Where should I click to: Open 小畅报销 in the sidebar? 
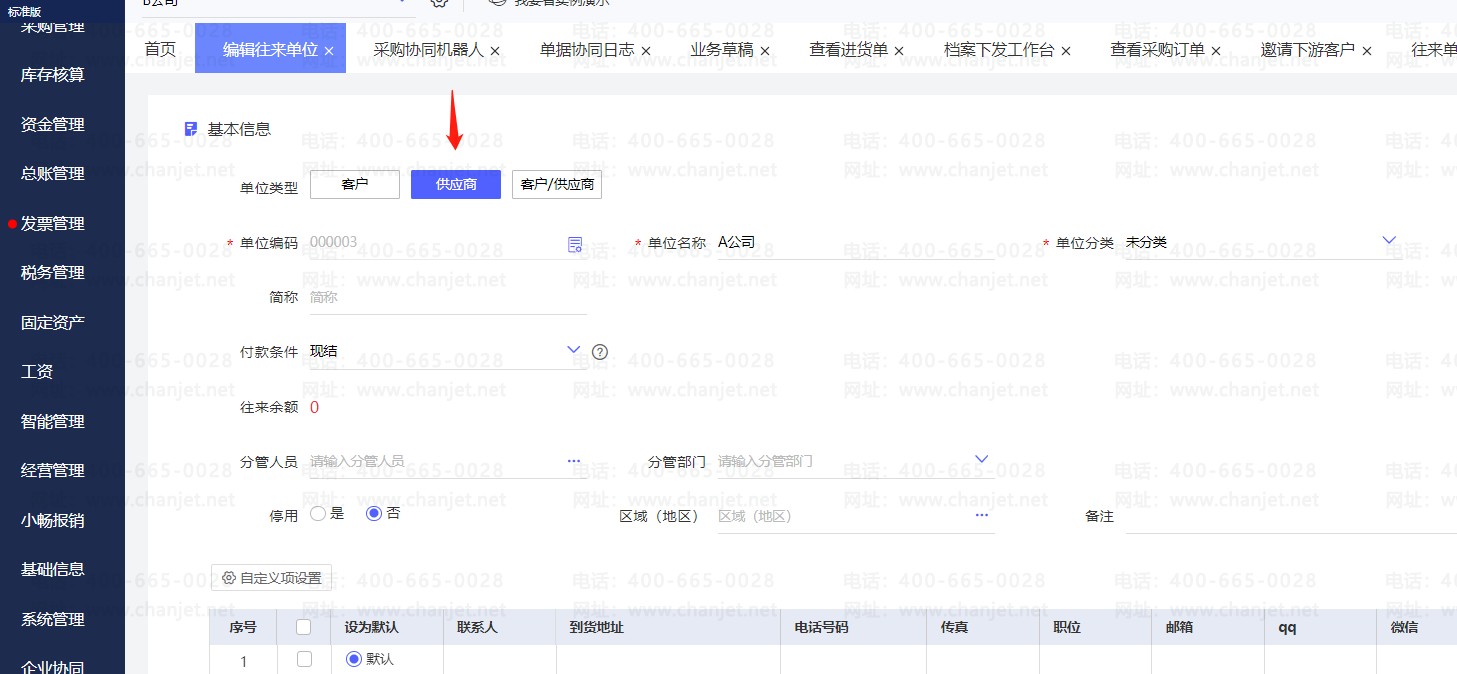[53, 520]
